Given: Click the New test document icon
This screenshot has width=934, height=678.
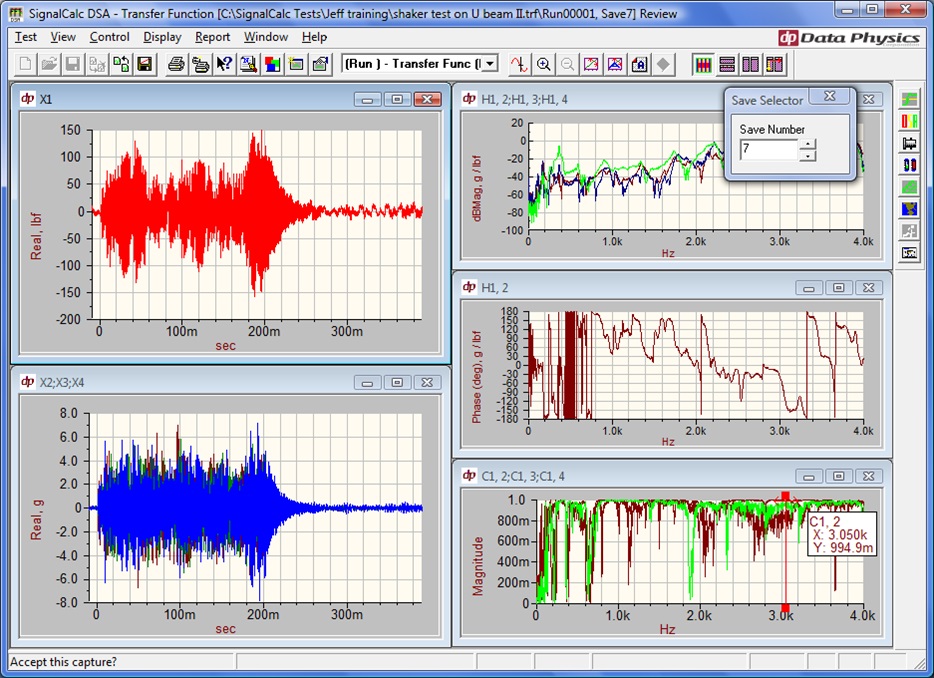Looking at the screenshot, I should (x=26, y=64).
